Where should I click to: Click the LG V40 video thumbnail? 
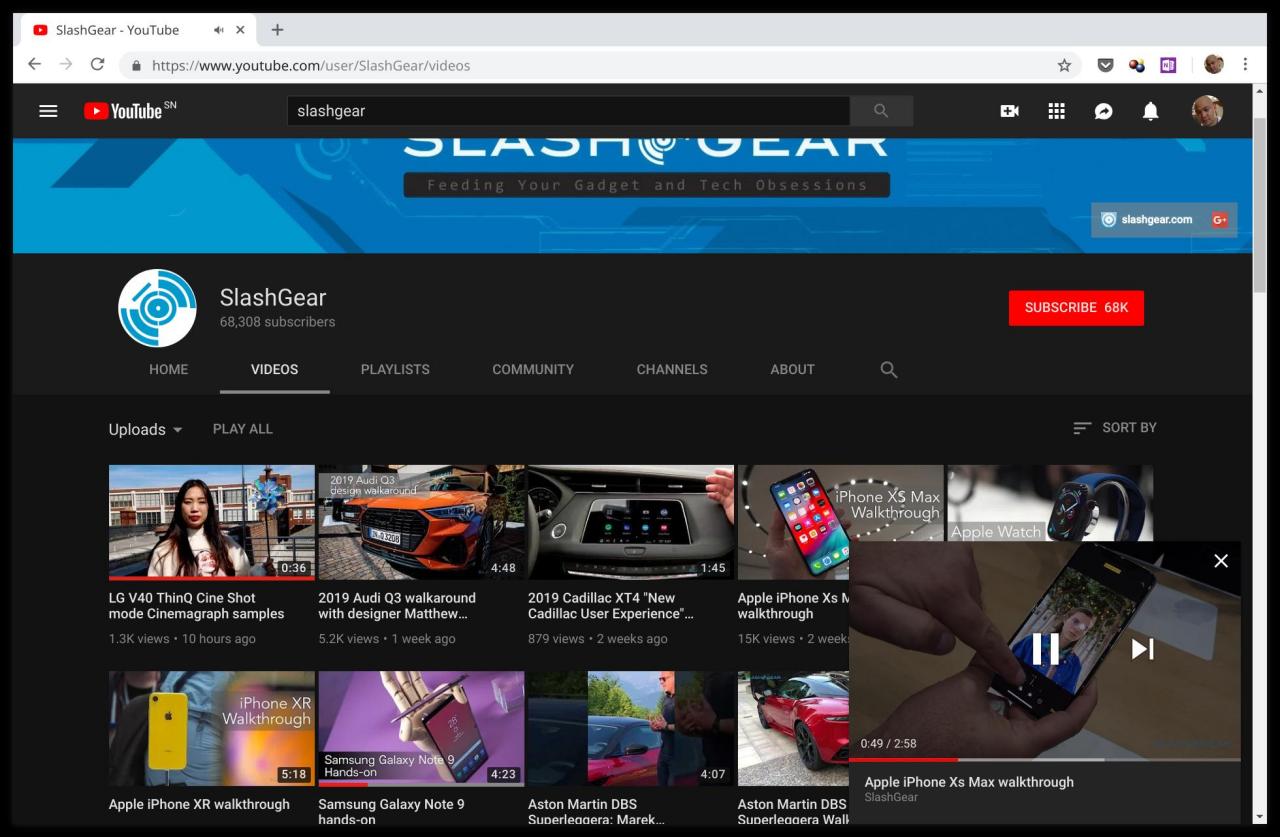(211, 522)
